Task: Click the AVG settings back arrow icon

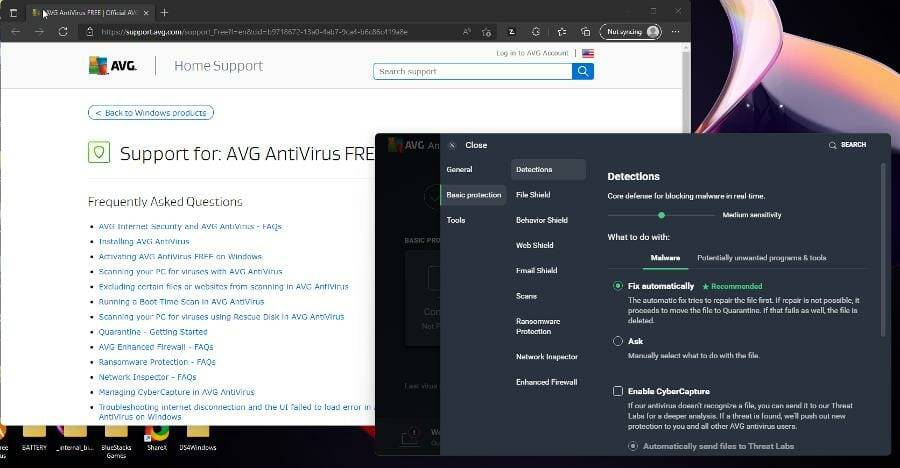Action: point(452,145)
